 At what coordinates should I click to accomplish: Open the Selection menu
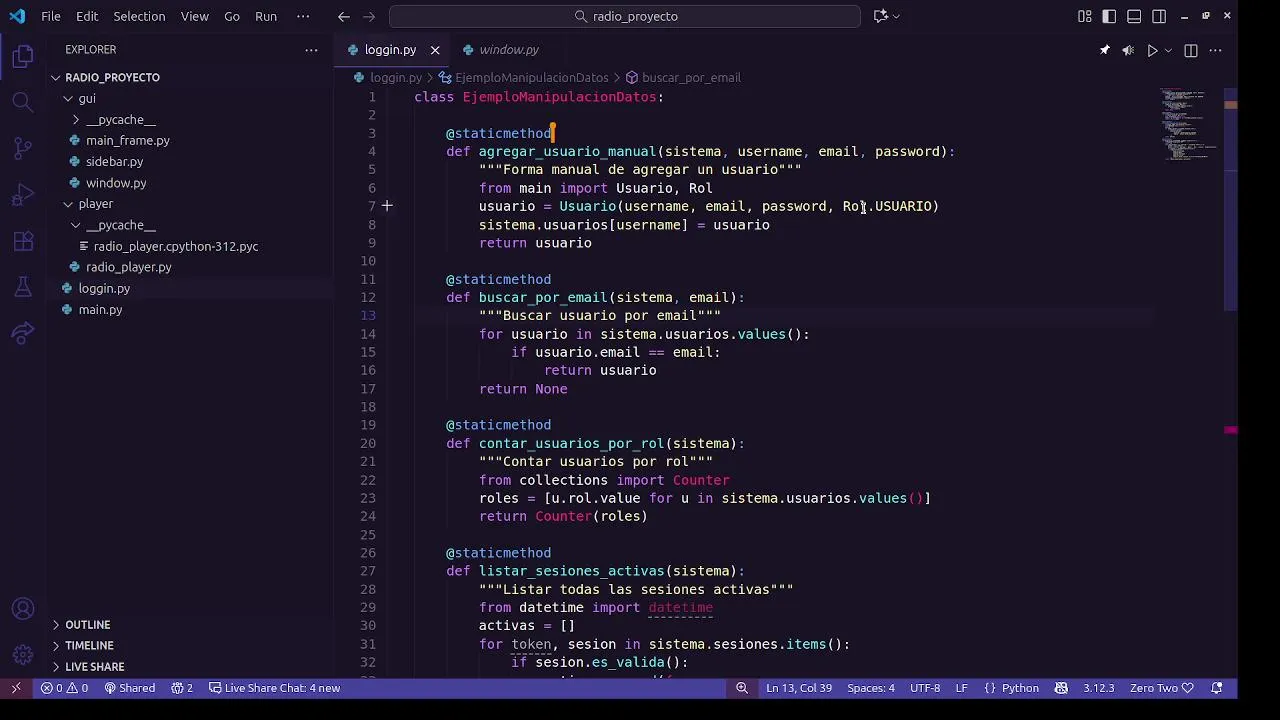(139, 16)
